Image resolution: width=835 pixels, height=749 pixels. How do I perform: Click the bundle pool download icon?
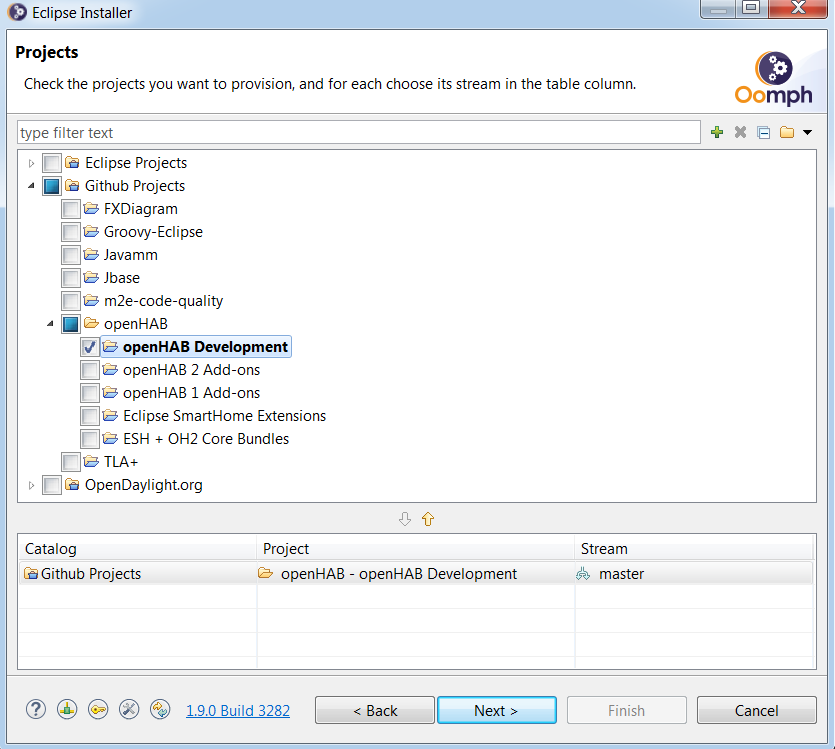[67, 709]
